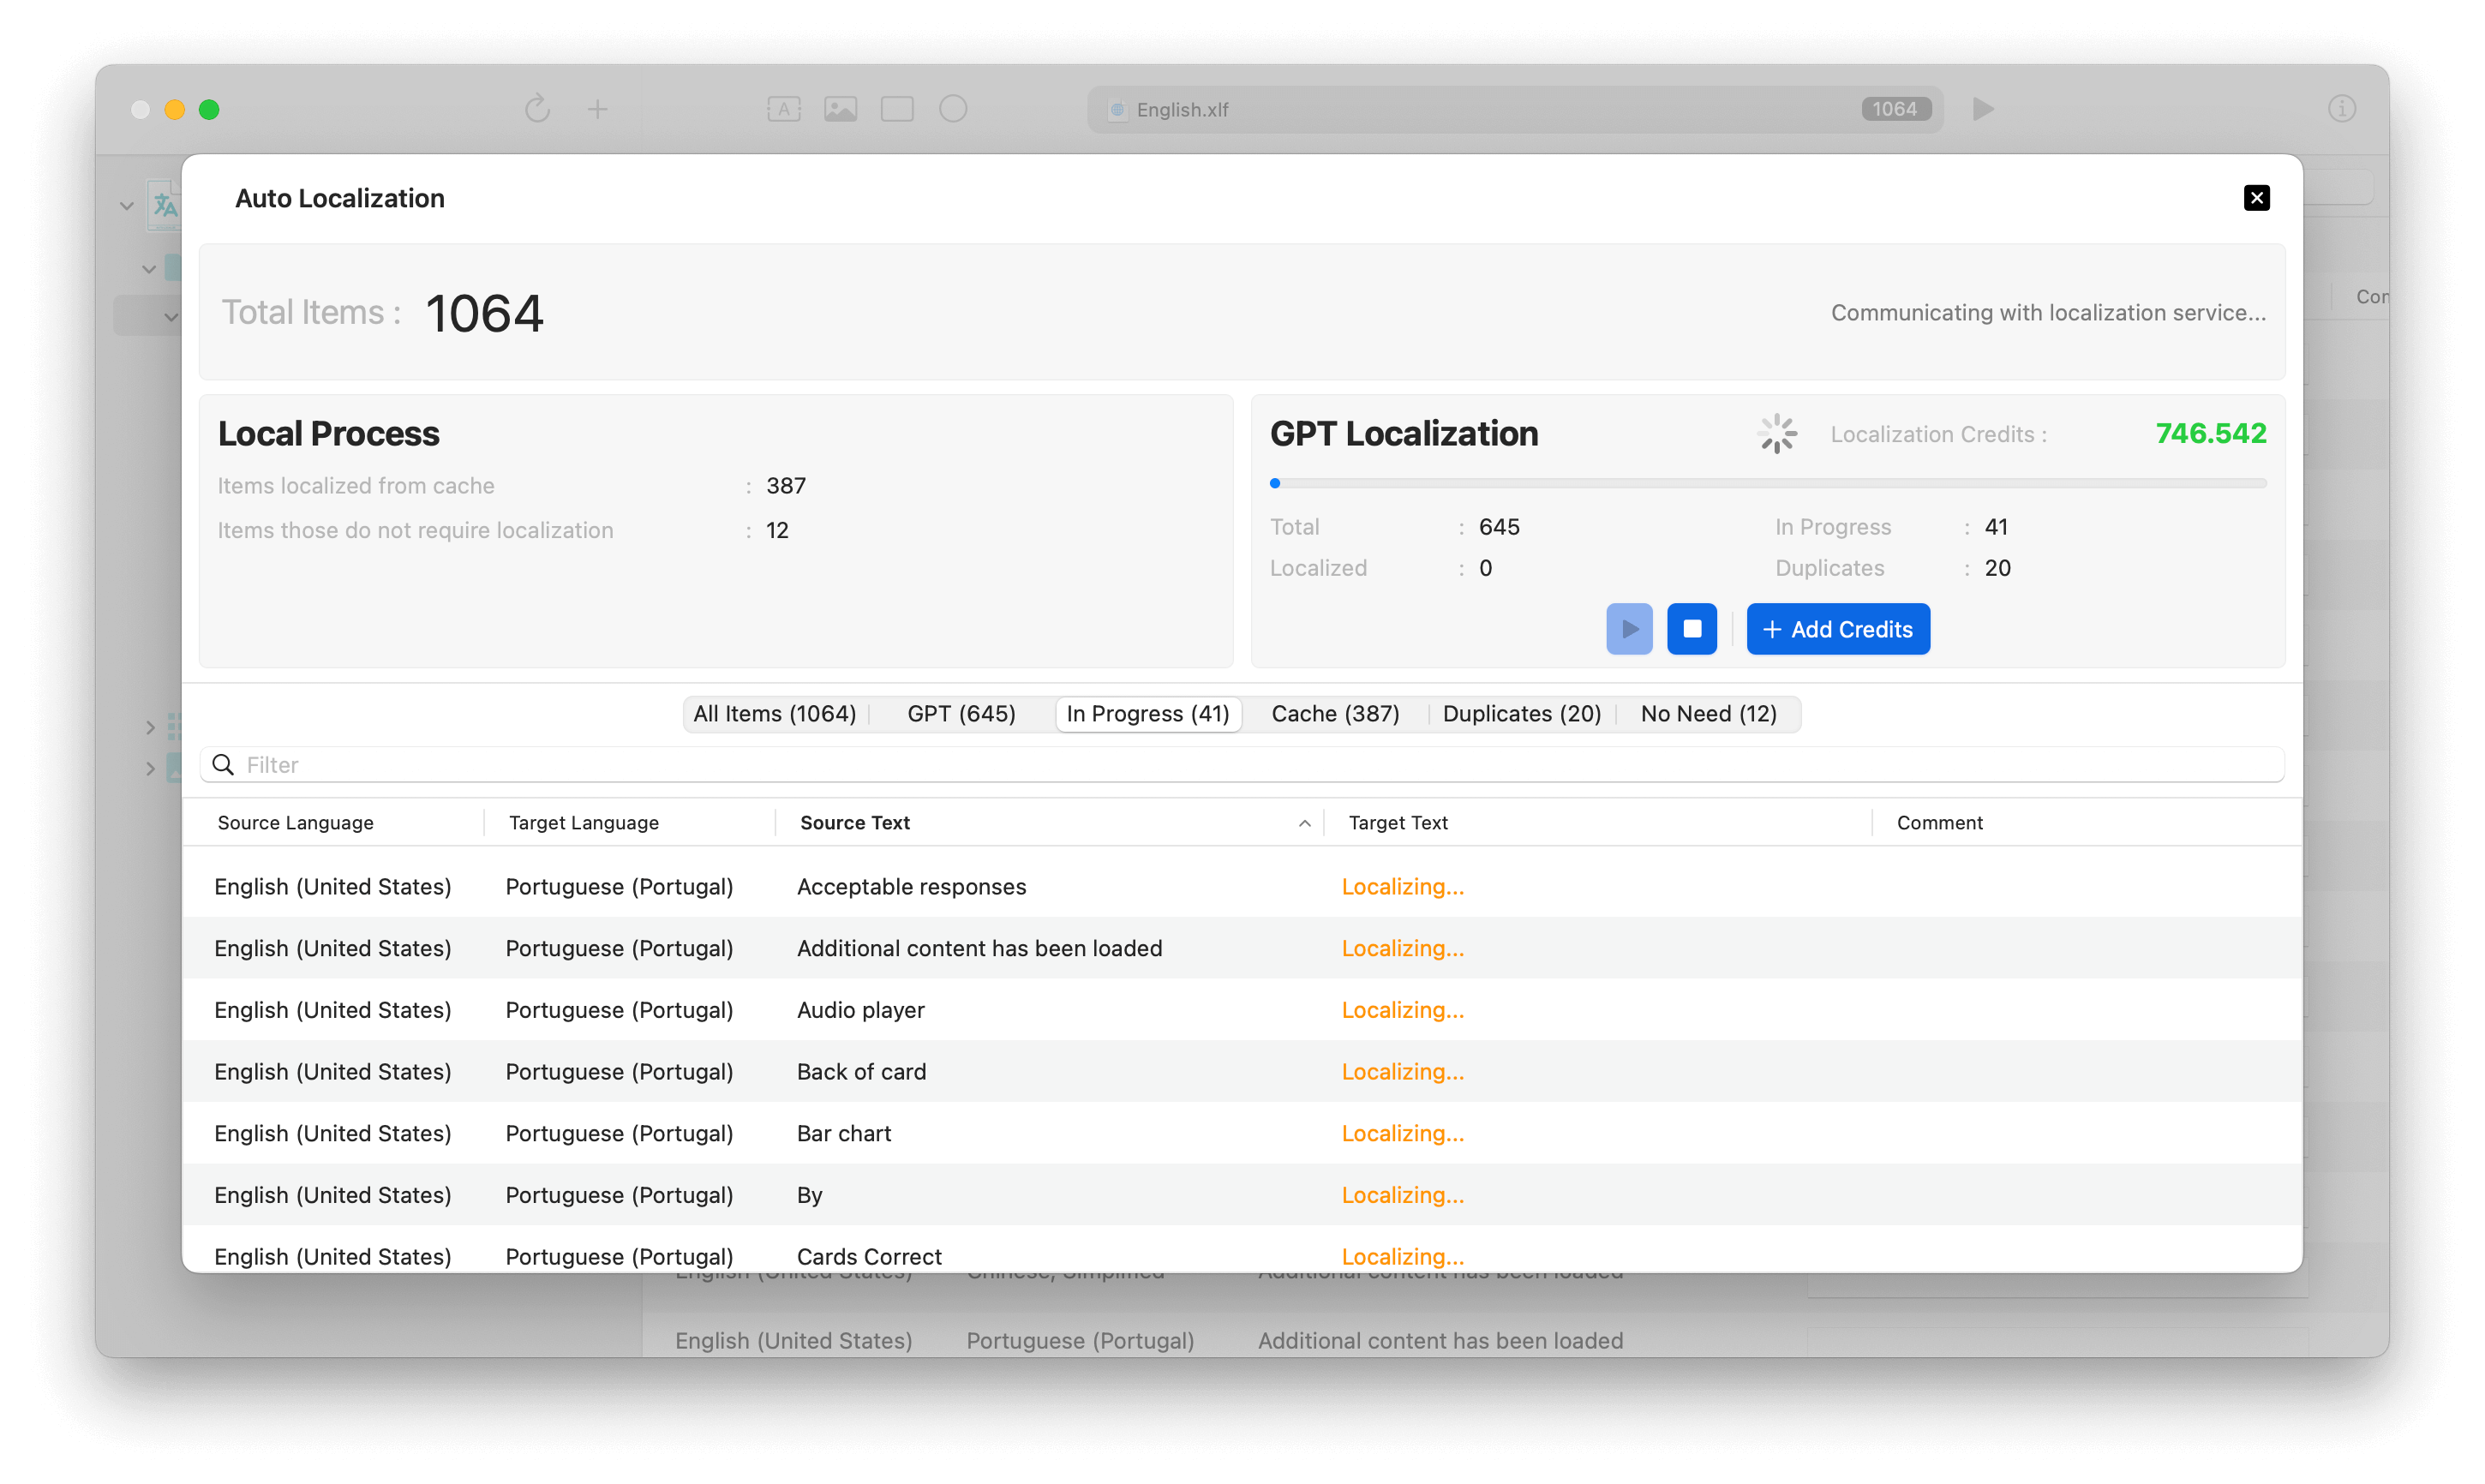Sort by Target Language column
Image resolution: width=2485 pixels, height=1484 pixels.
(x=583, y=822)
